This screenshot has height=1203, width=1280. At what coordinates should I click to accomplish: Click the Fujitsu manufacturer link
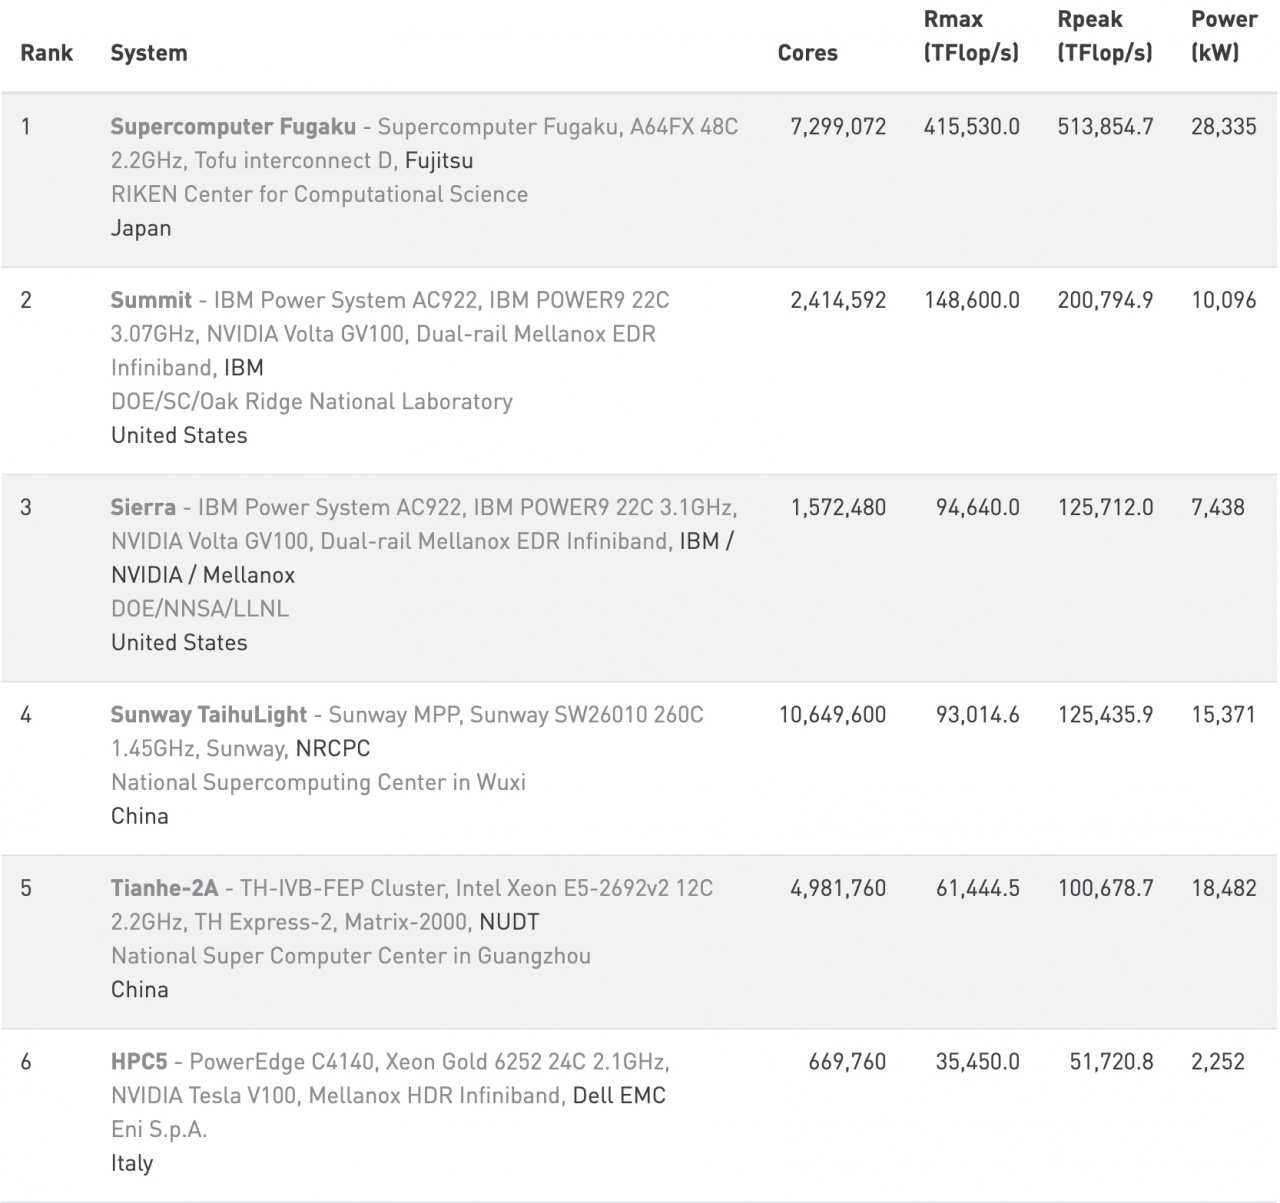tap(439, 161)
